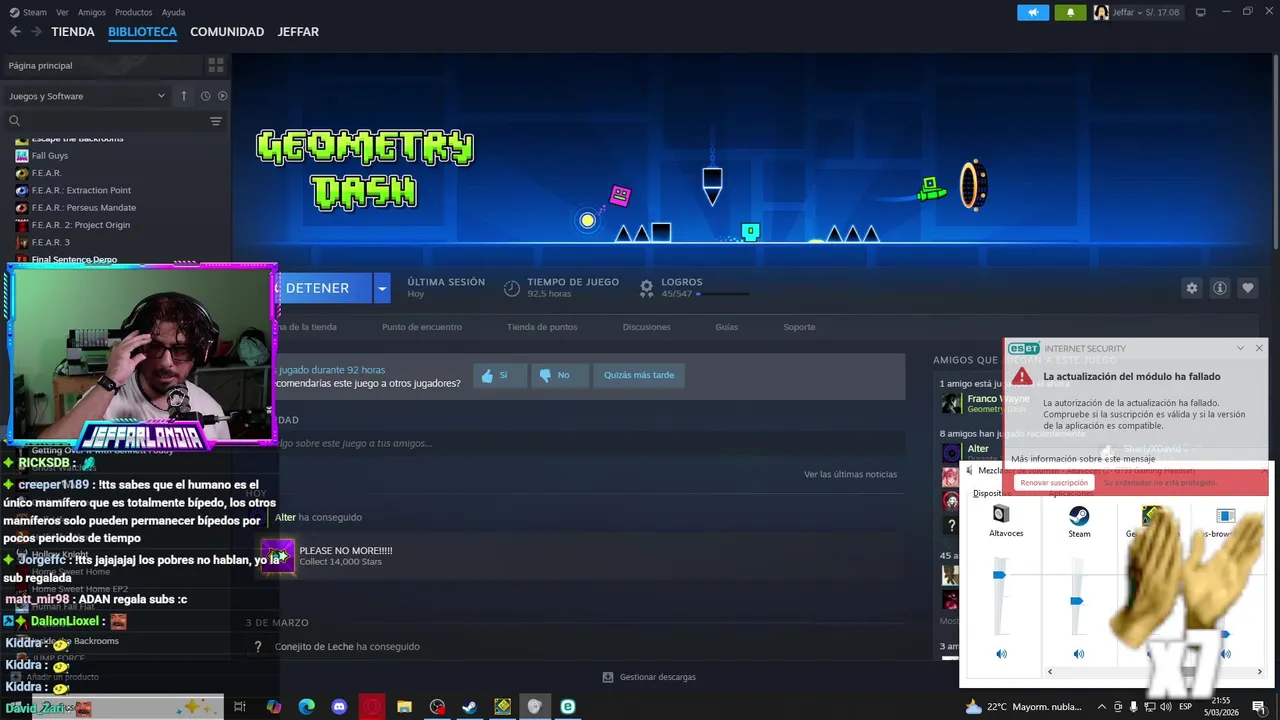Image resolution: width=1280 pixels, height=720 pixels.
Task: Collapse the ESET notification with chevron
Action: pyautogui.click(x=1240, y=348)
